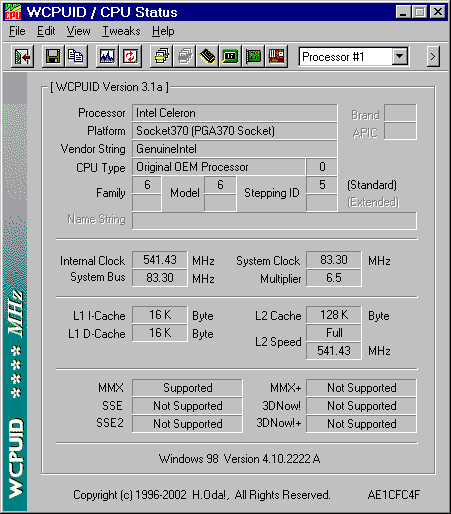451x514 pixels.
Task: Click the MMX 'Supported' field
Action: (187, 388)
